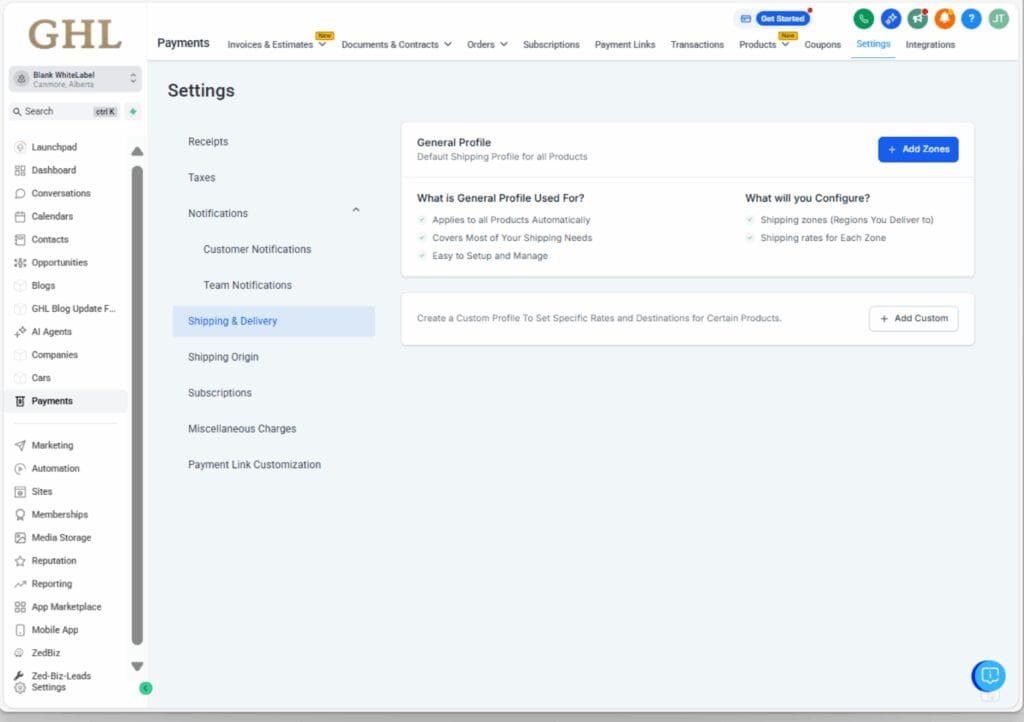Screen dimensions: 1024x722
Task: Open the JT user avatar
Action: pyautogui.click(x=998, y=19)
